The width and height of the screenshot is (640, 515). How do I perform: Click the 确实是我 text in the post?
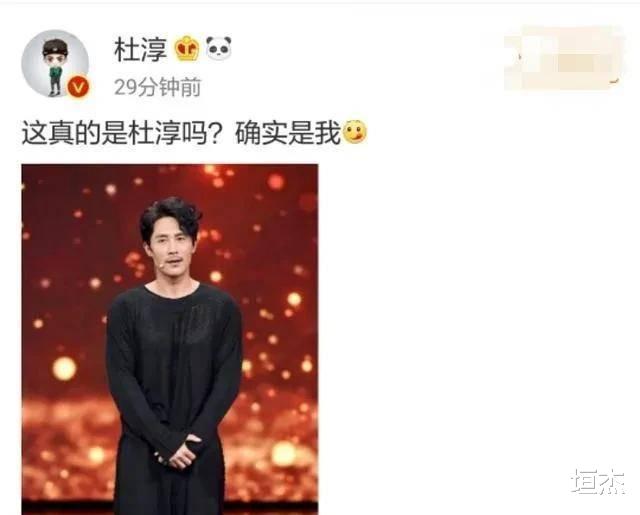(288, 133)
